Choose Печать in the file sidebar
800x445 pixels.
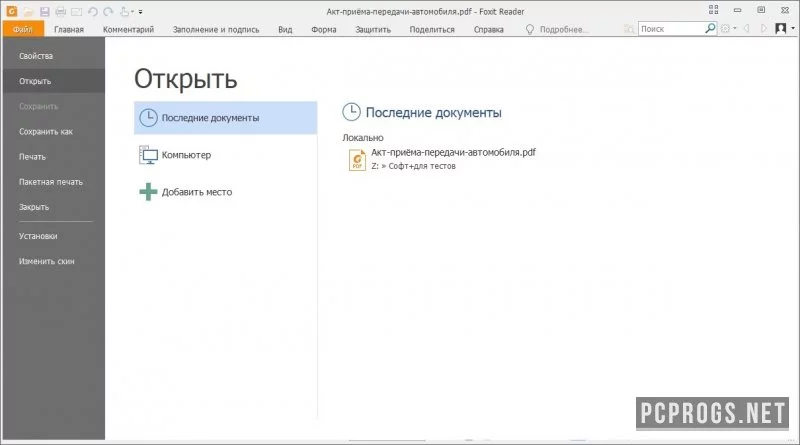pos(53,157)
